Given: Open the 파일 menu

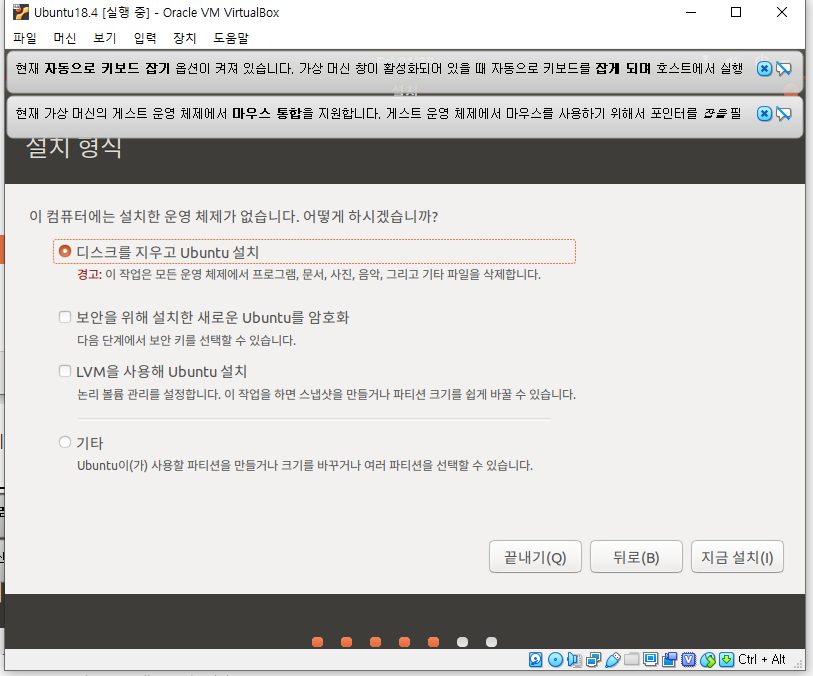Looking at the screenshot, I should pyautogui.click(x=24, y=38).
